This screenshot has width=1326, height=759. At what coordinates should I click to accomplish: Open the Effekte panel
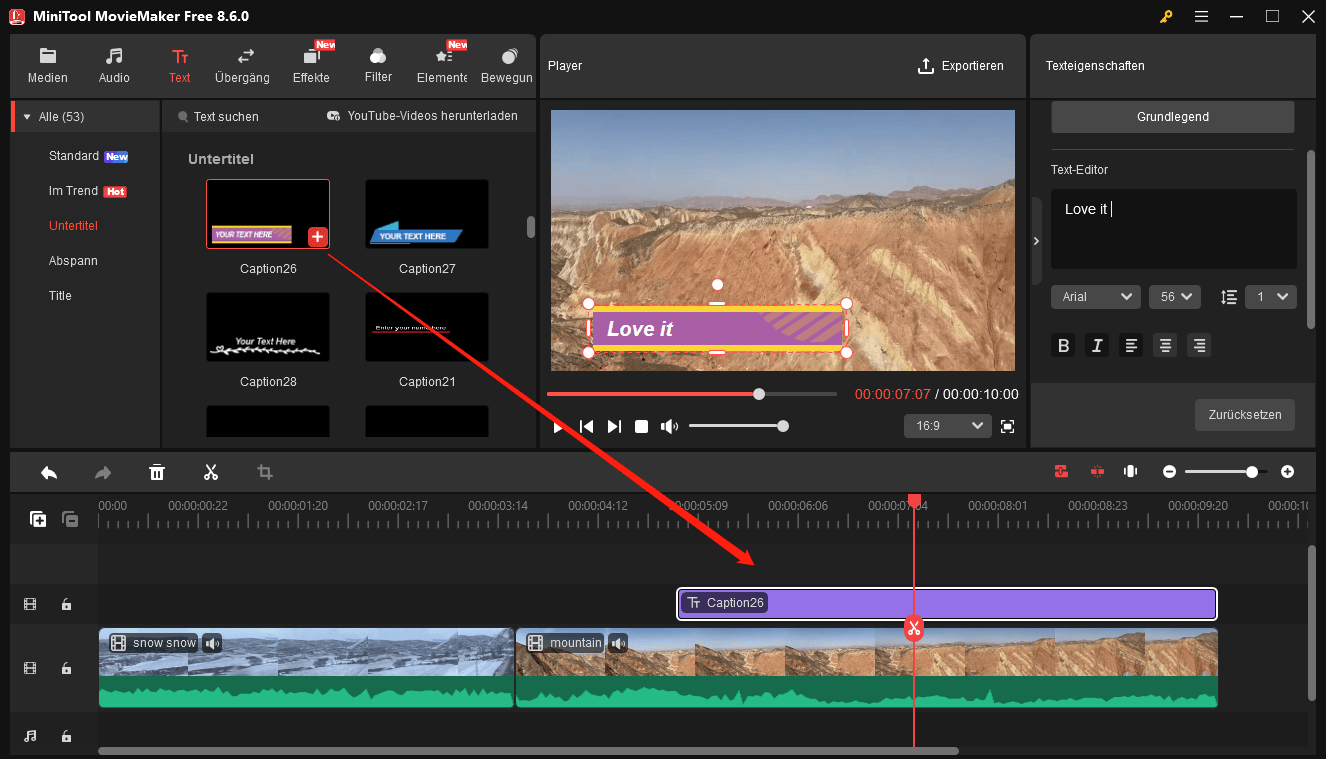(x=310, y=65)
